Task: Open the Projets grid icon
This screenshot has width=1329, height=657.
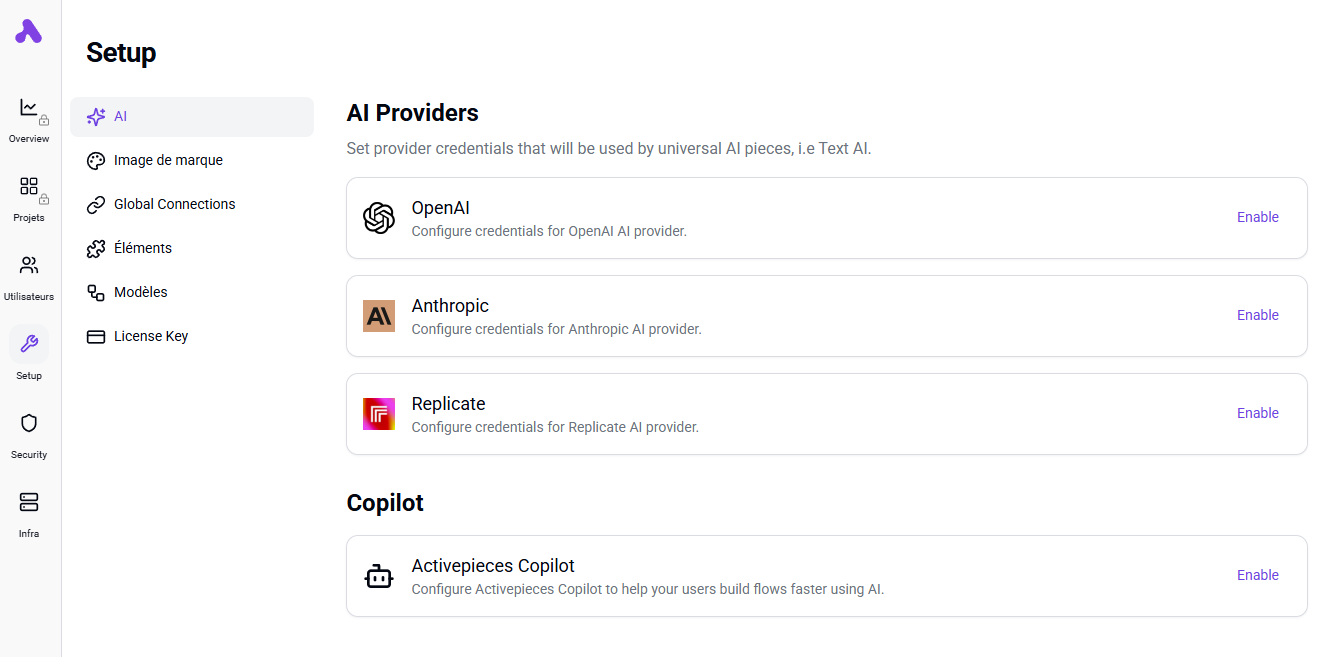Action: [29, 187]
